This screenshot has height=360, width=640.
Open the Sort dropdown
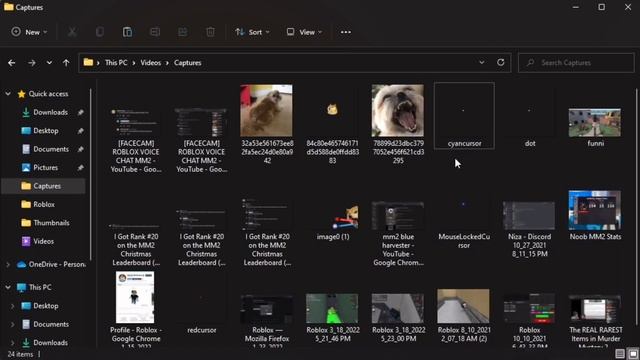tap(252, 32)
